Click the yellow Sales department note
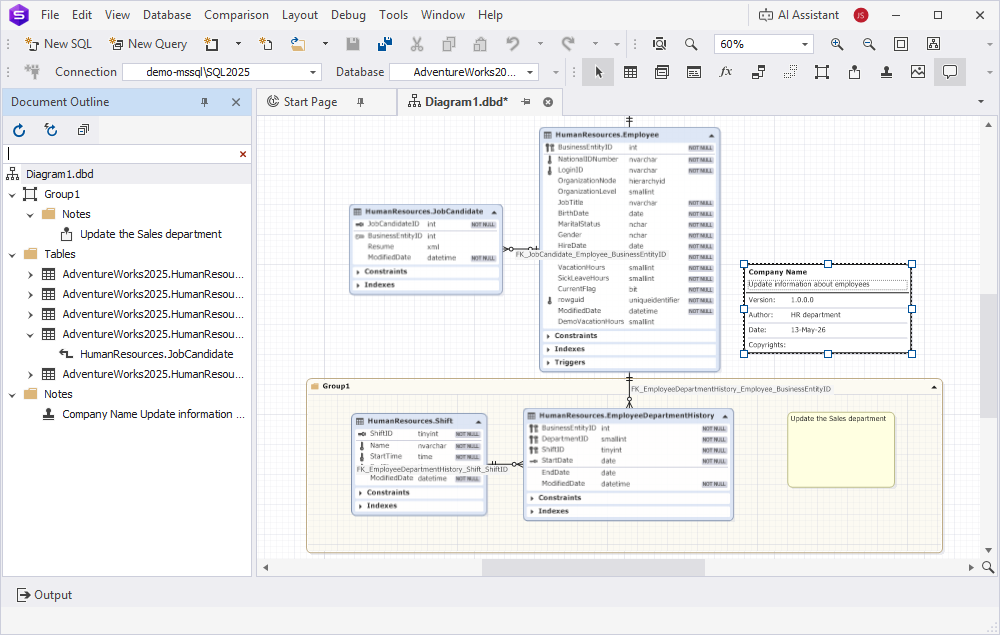 coord(841,450)
